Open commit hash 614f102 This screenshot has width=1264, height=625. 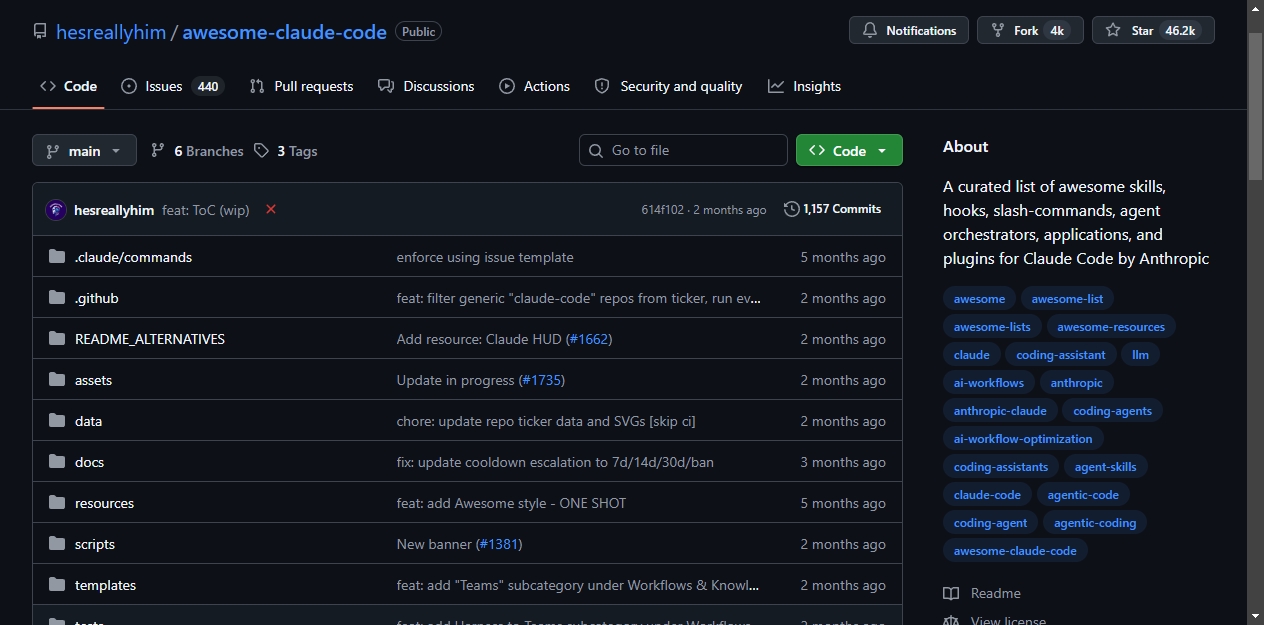[x=663, y=210]
